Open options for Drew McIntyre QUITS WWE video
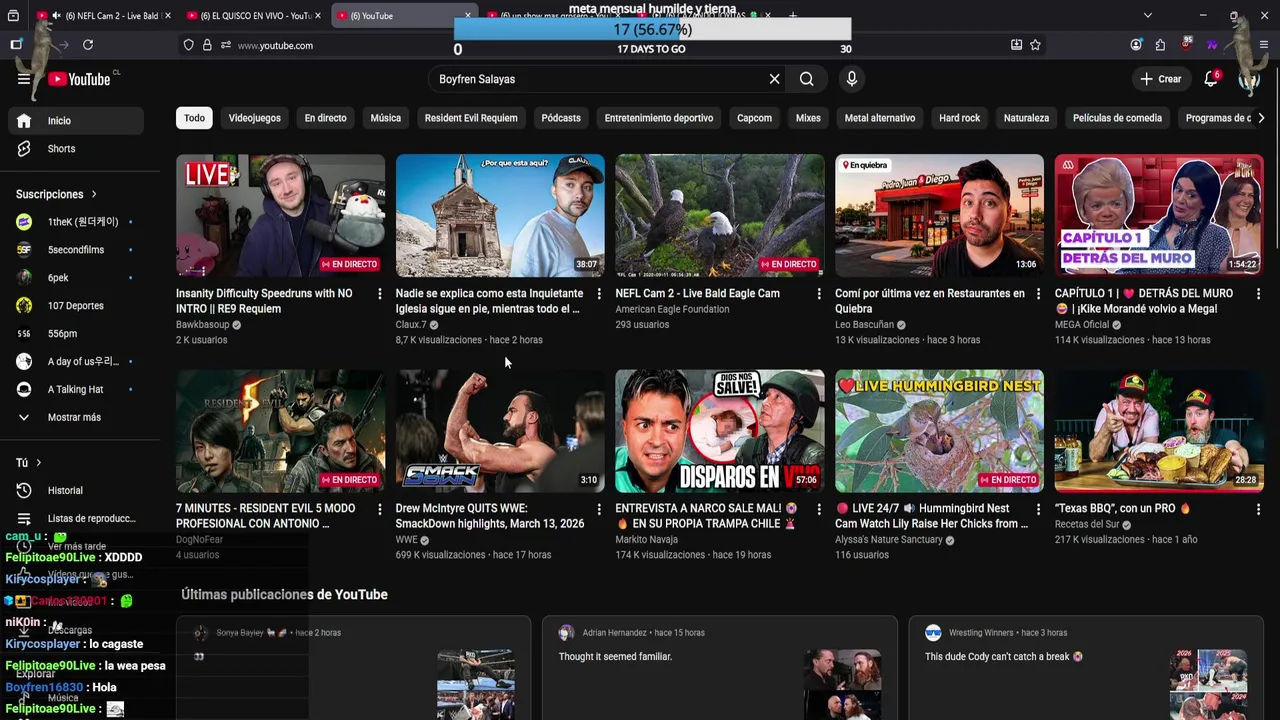 [x=599, y=509]
